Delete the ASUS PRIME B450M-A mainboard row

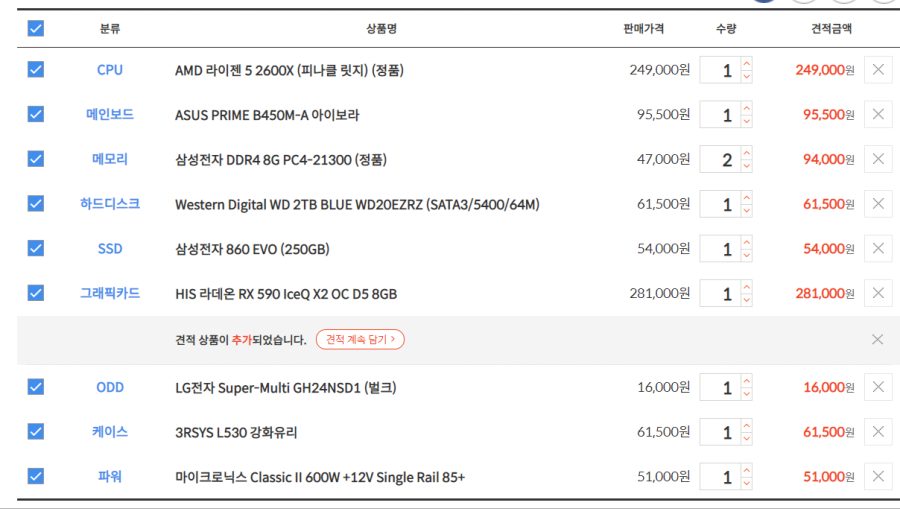pyautogui.click(x=878, y=115)
